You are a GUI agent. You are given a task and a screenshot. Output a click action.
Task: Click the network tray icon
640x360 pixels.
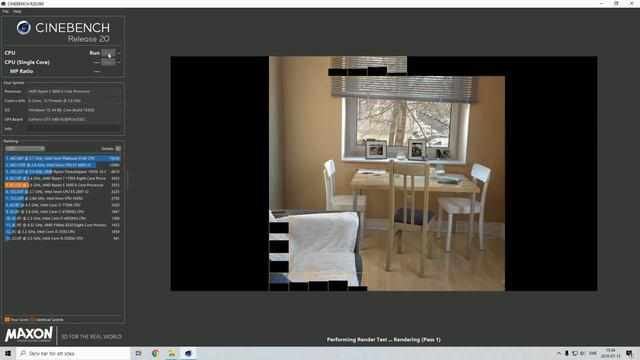coord(575,353)
